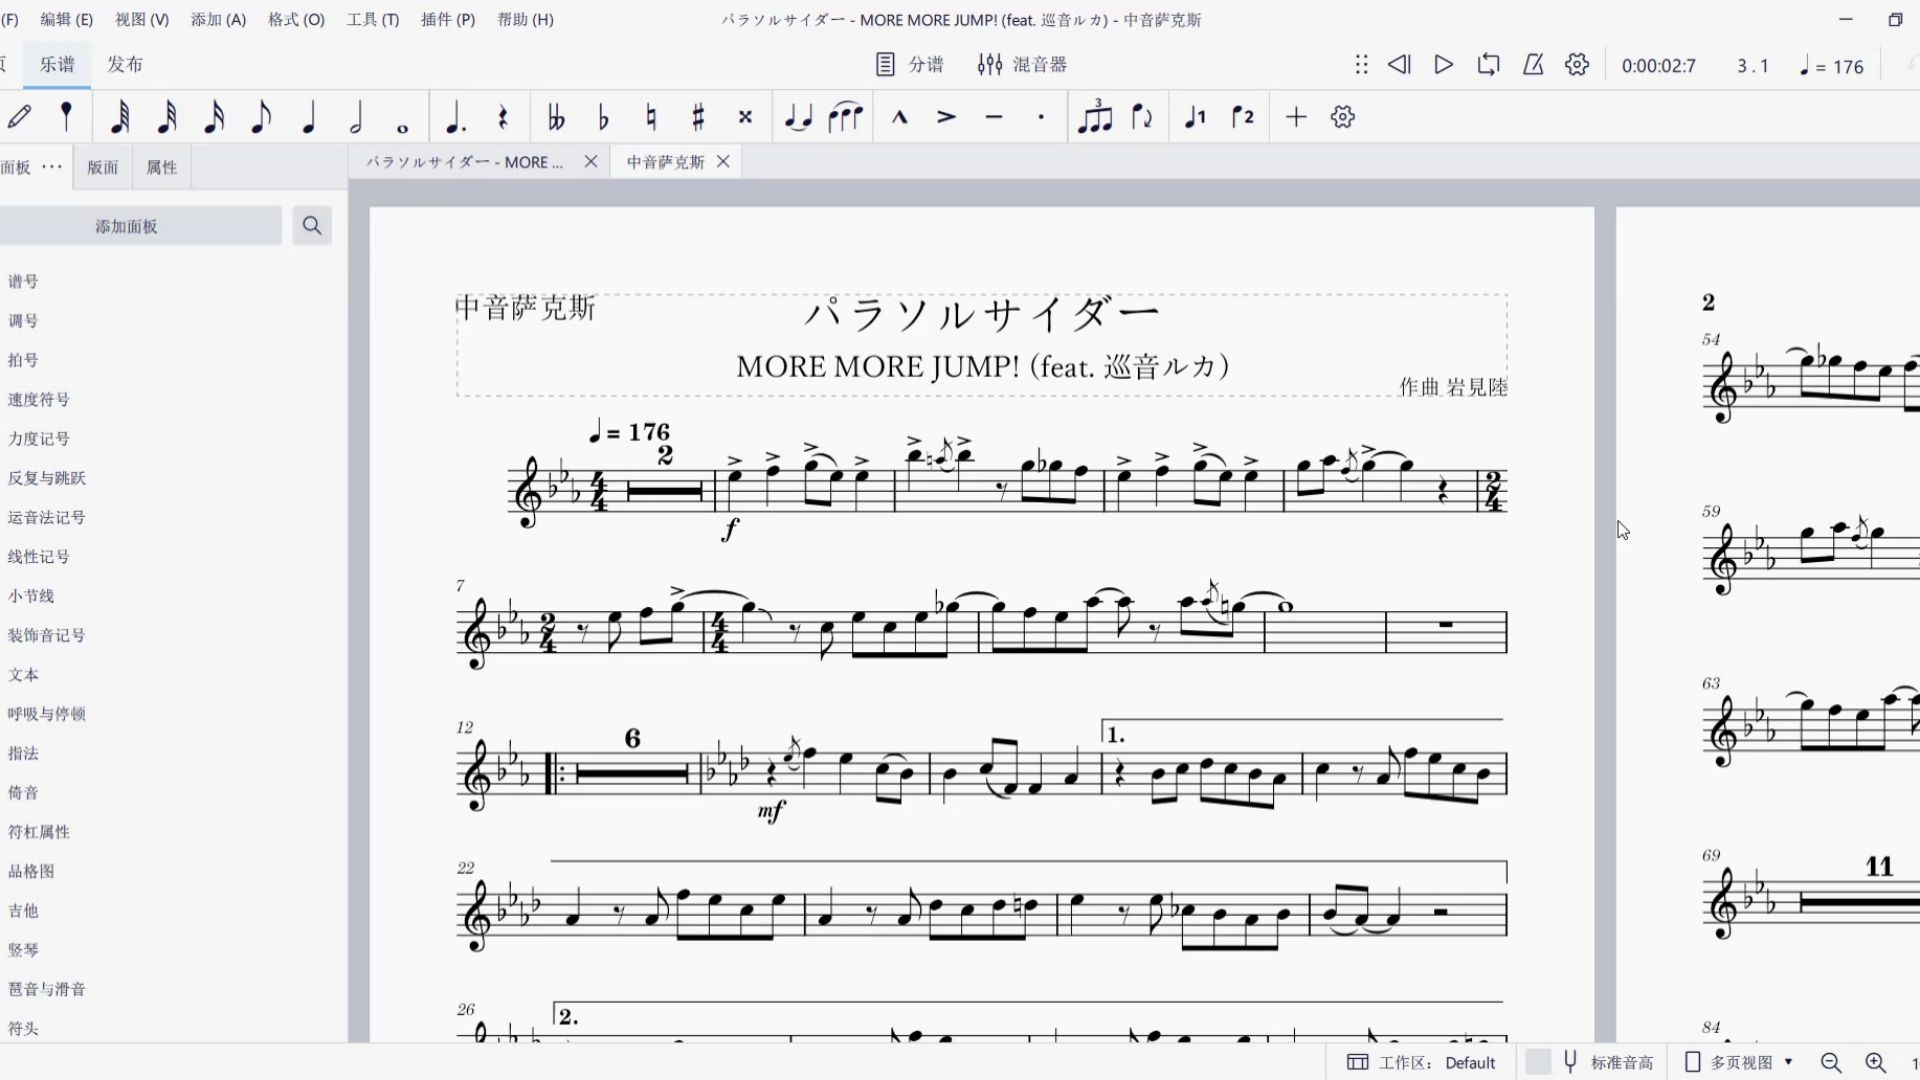
Task: Add accent articulation
Action: (946, 117)
